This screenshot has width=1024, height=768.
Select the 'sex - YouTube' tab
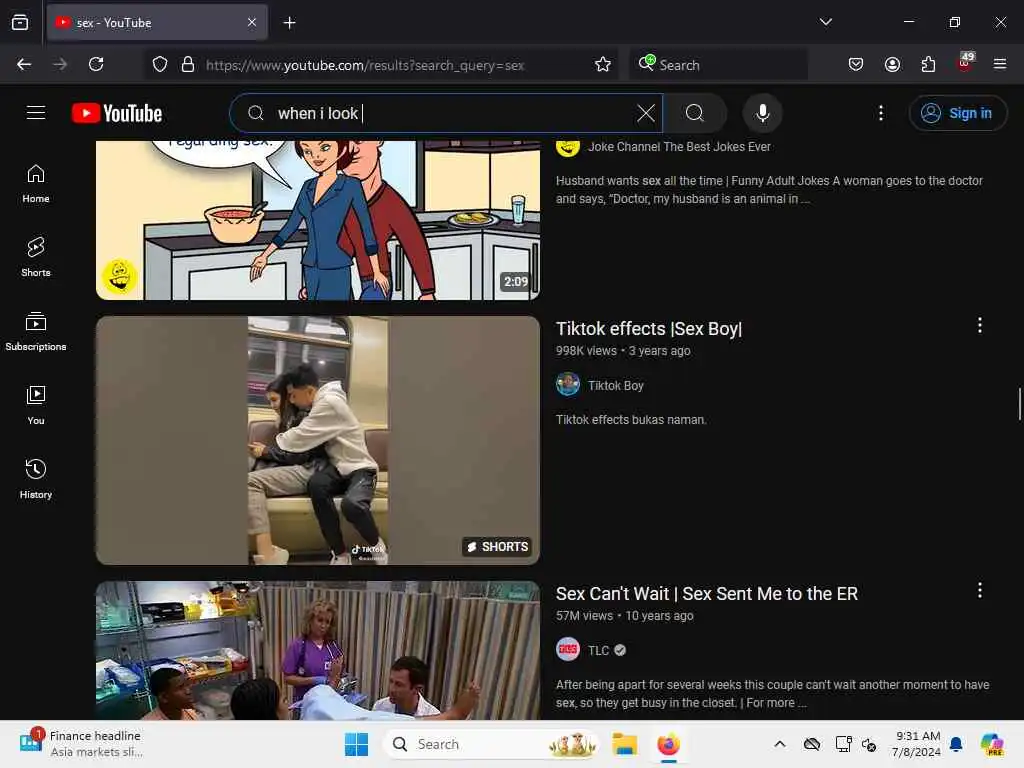[157, 22]
